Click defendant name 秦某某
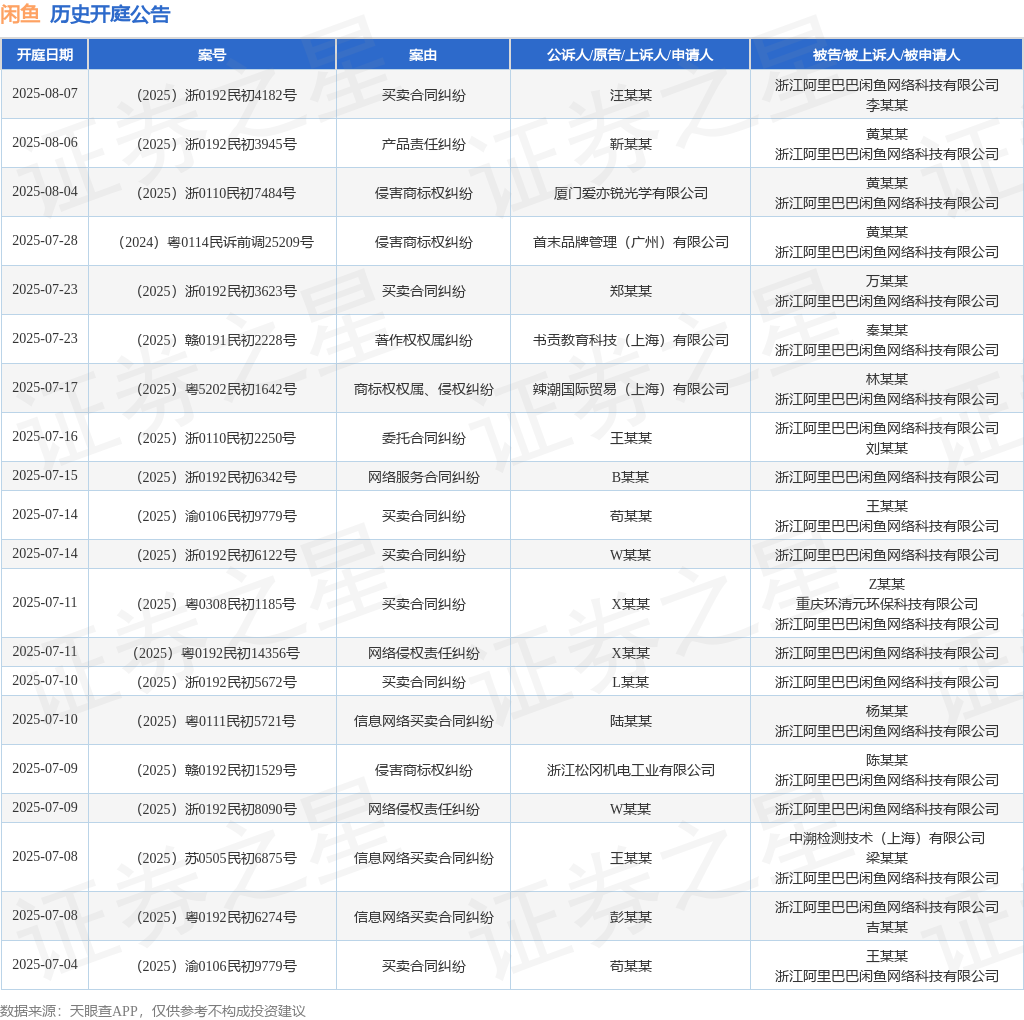 click(x=886, y=330)
